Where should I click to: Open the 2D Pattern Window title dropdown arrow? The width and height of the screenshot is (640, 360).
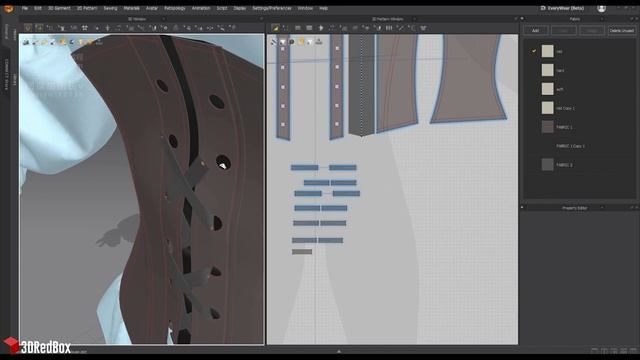click(x=414, y=19)
